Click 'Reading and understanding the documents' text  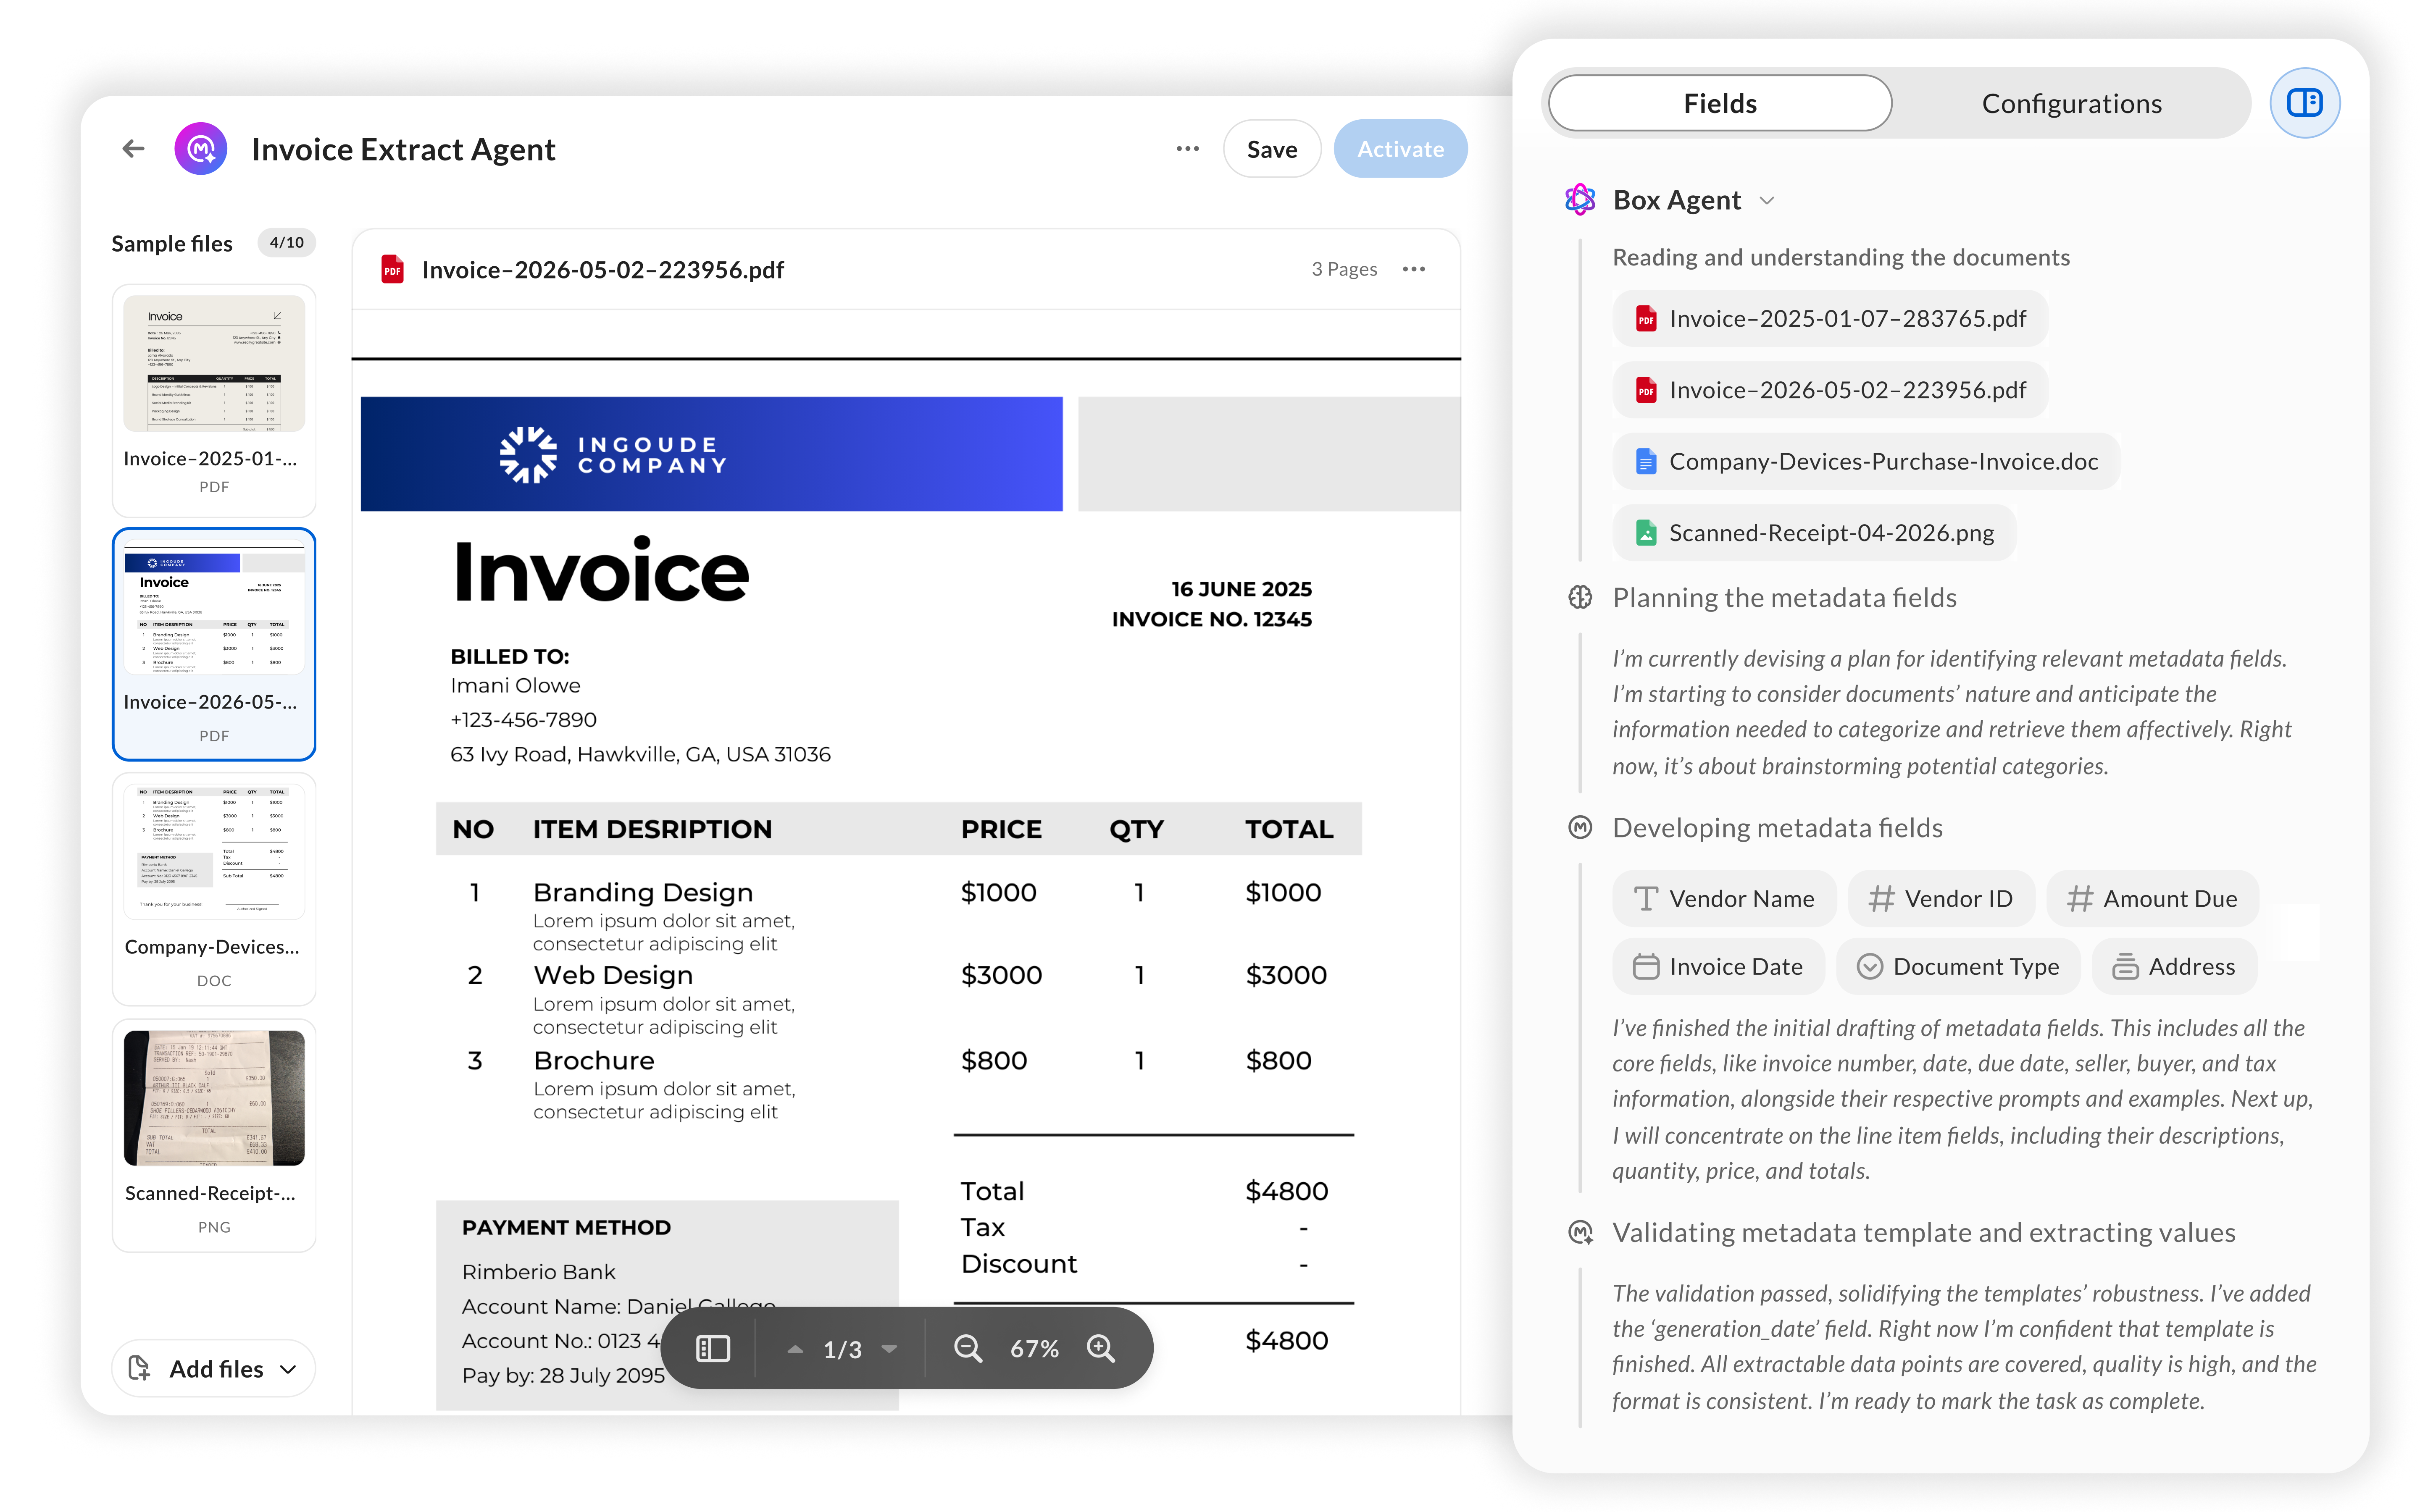(1841, 257)
